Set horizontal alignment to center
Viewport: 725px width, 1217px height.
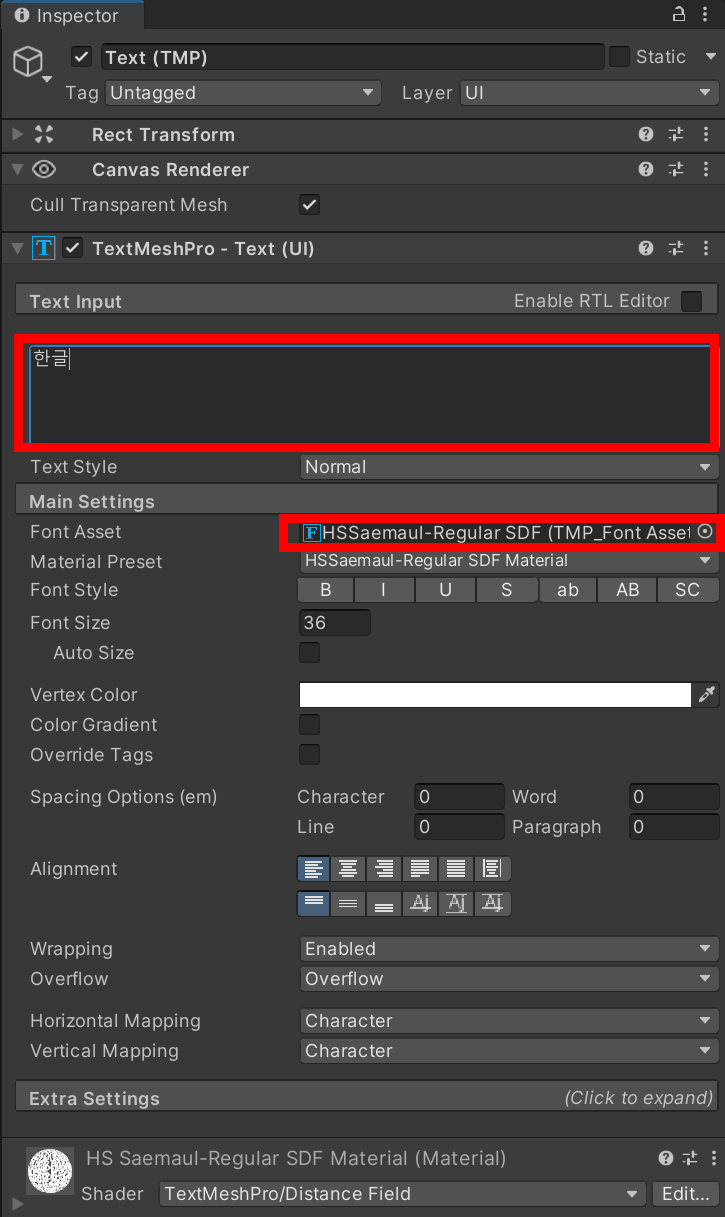click(348, 869)
